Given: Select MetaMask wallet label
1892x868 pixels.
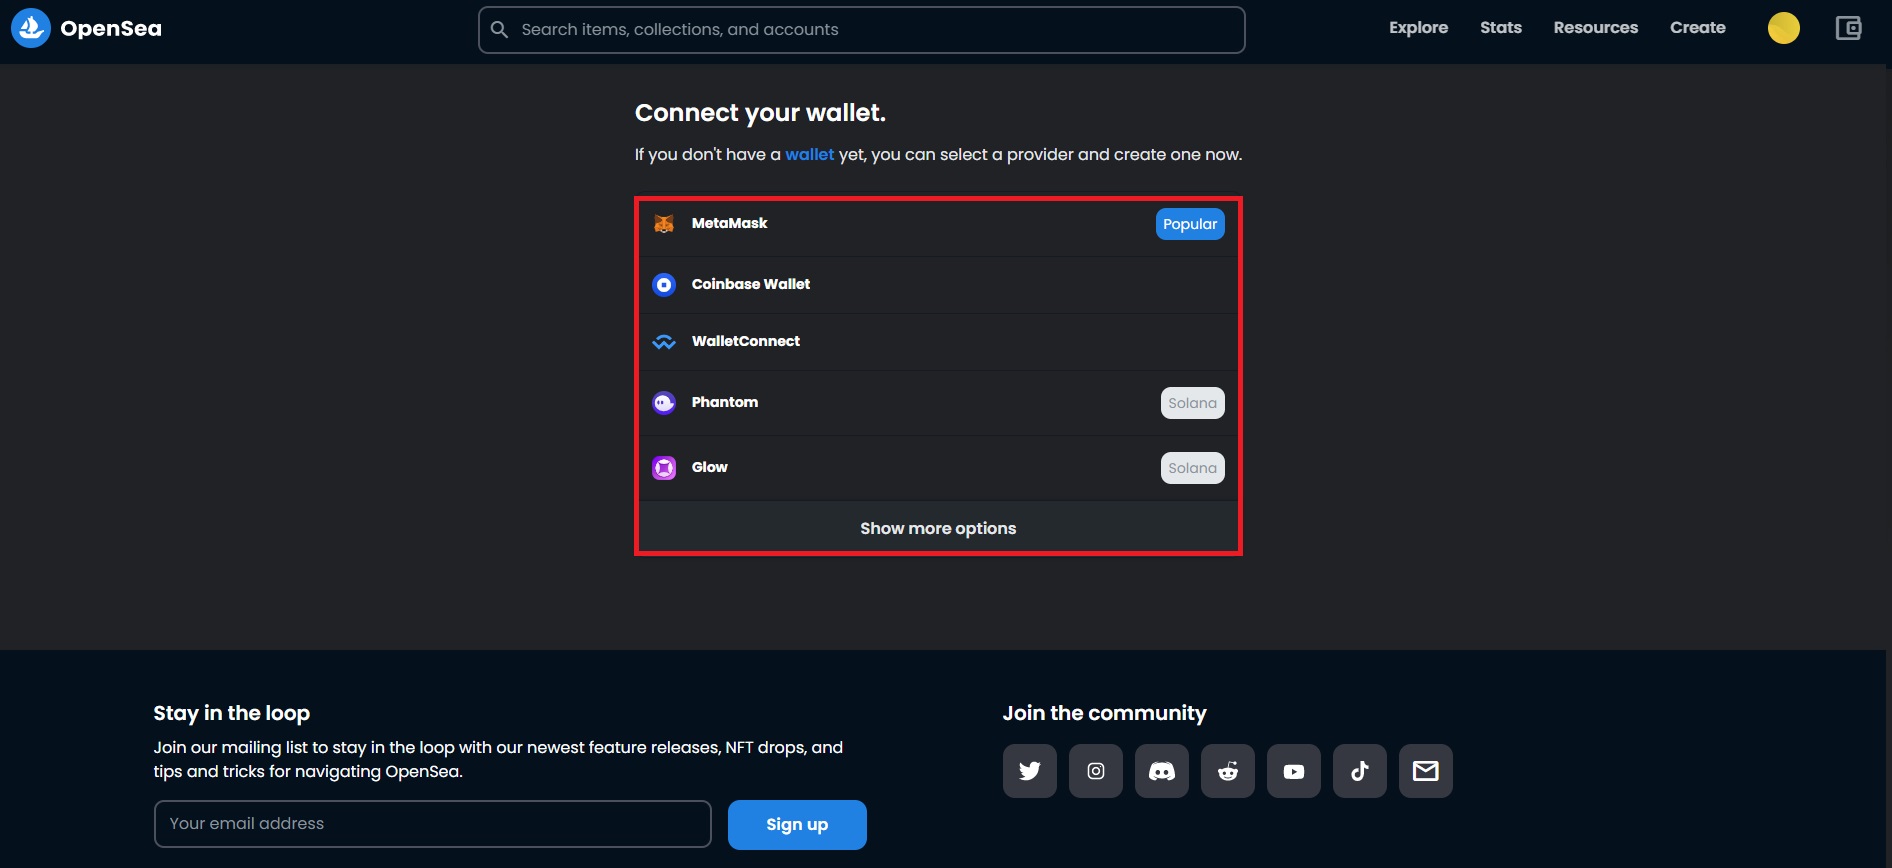Looking at the screenshot, I should tap(729, 223).
